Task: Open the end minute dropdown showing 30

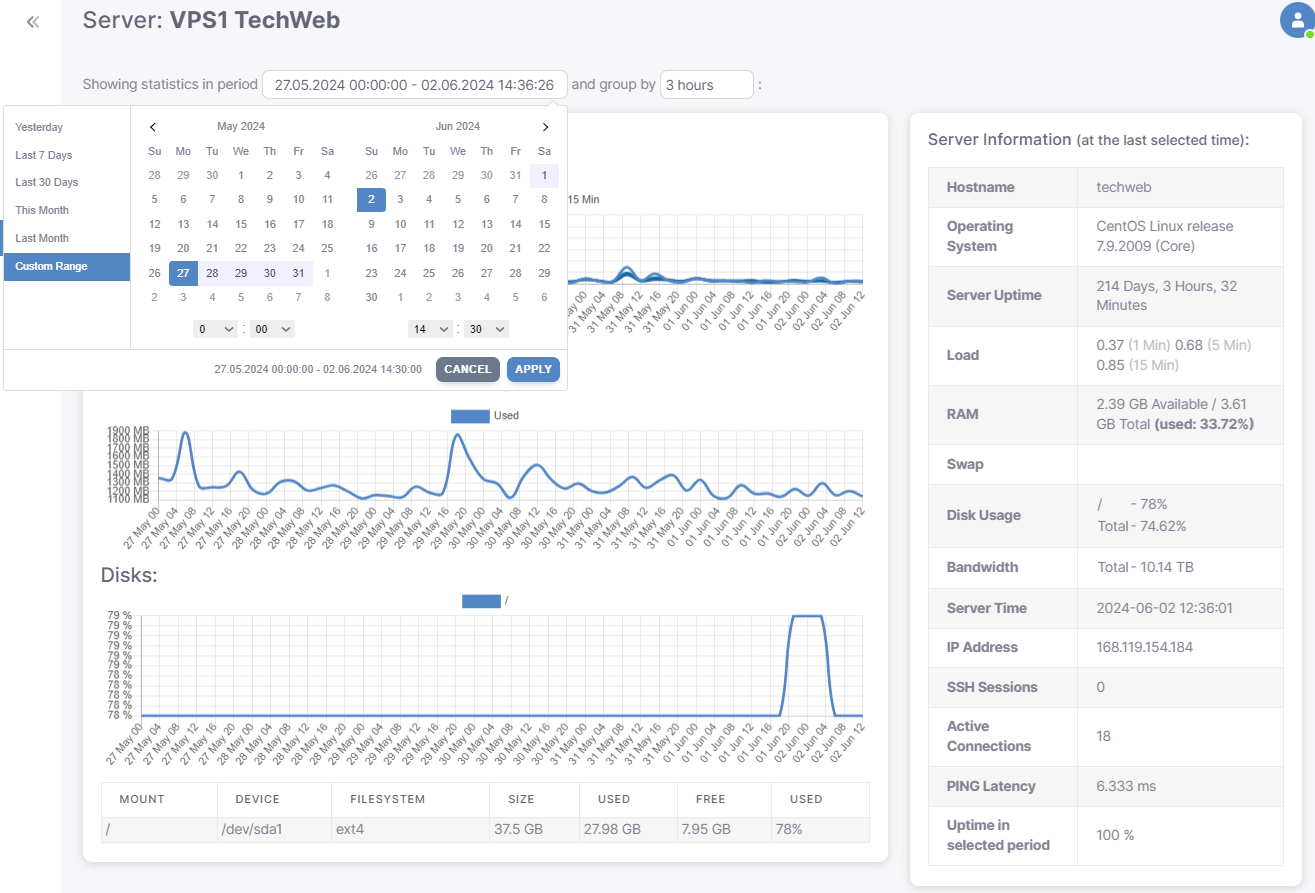Action: tap(487, 329)
